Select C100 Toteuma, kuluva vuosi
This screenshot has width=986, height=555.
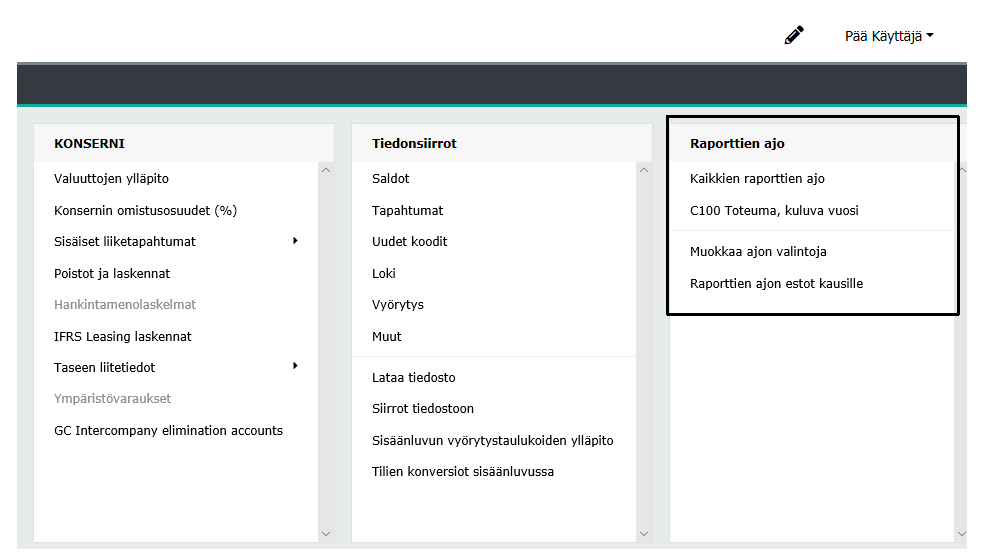pyautogui.click(x=774, y=211)
